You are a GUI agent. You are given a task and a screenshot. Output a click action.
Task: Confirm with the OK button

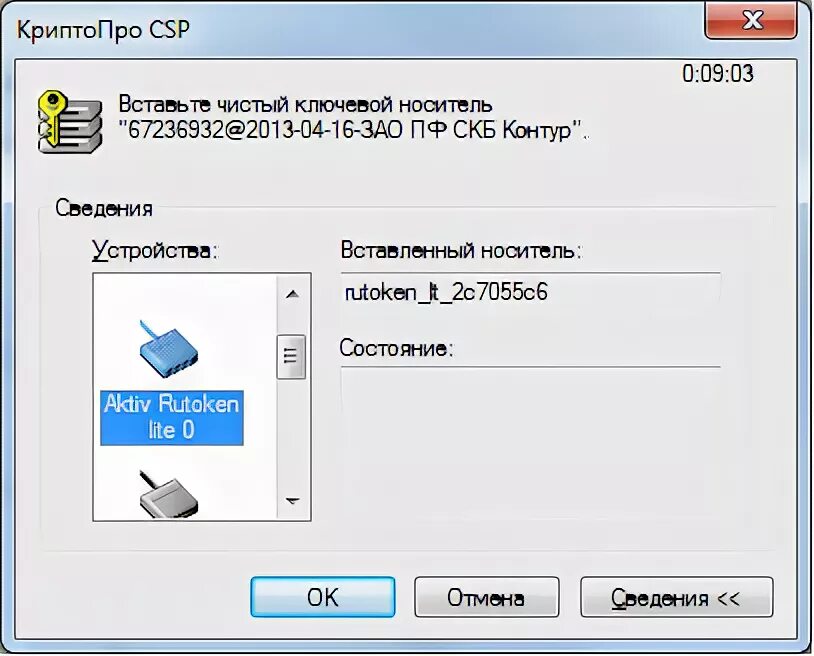coord(322,597)
